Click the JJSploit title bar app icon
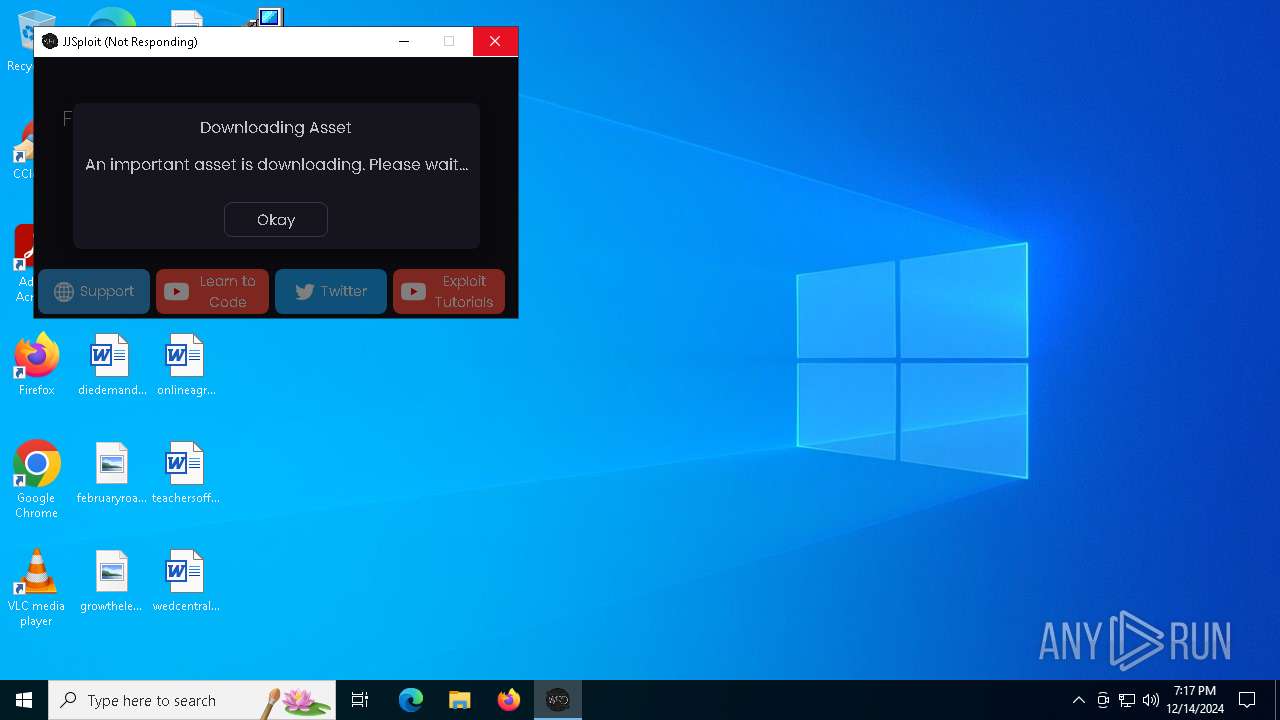1280x720 pixels. click(x=50, y=41)
